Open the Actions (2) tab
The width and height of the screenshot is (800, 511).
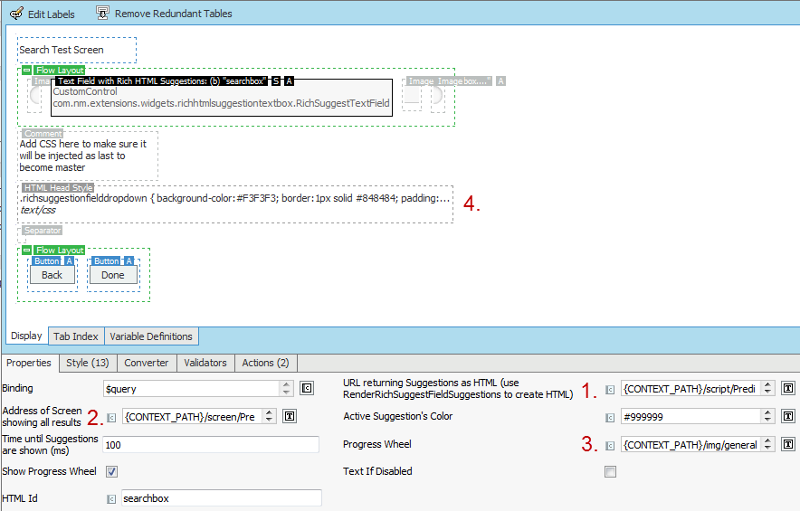tap(265, 362)
